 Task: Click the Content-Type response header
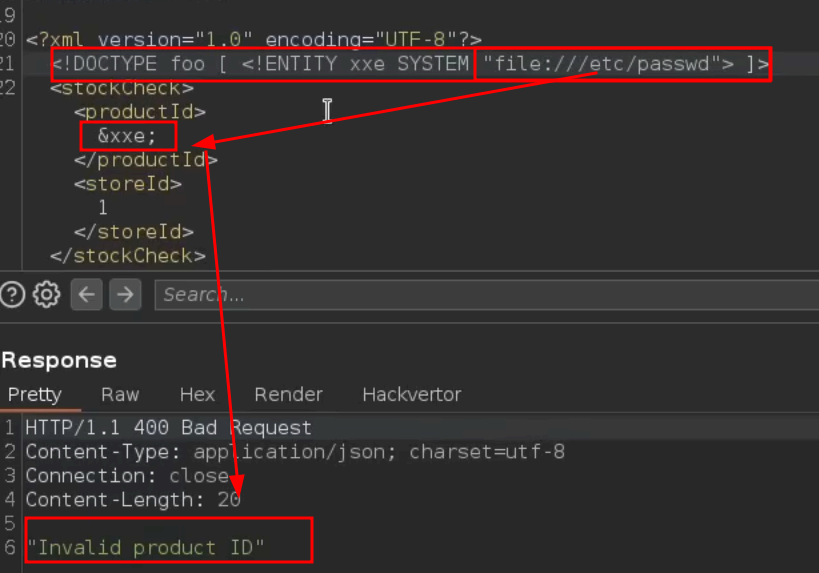(295, 452)
